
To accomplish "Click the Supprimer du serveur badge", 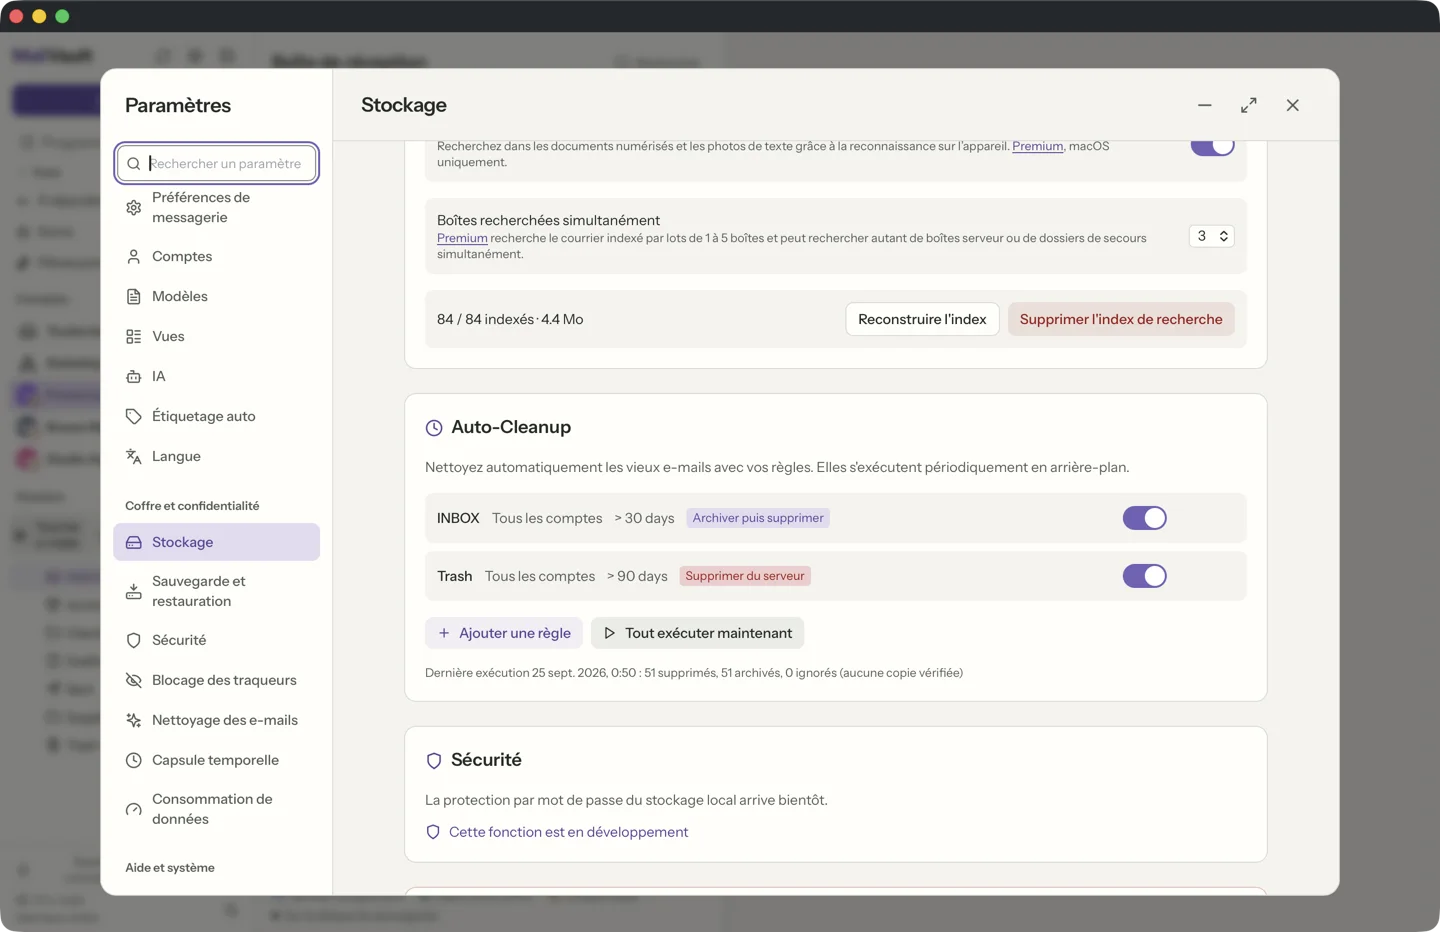I will [x=745, y=576].
